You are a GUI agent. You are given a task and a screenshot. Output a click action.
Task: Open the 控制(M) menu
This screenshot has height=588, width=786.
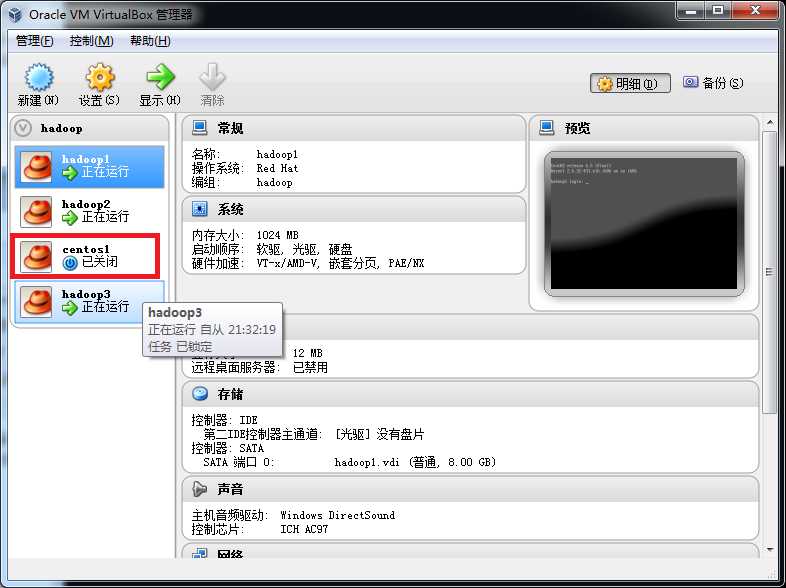[91, 41]
